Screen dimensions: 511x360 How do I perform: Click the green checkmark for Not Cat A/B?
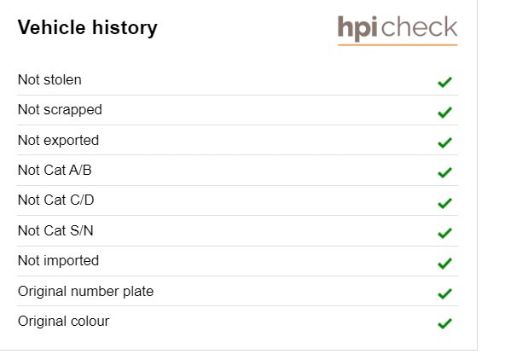click(x=445, y=173)
